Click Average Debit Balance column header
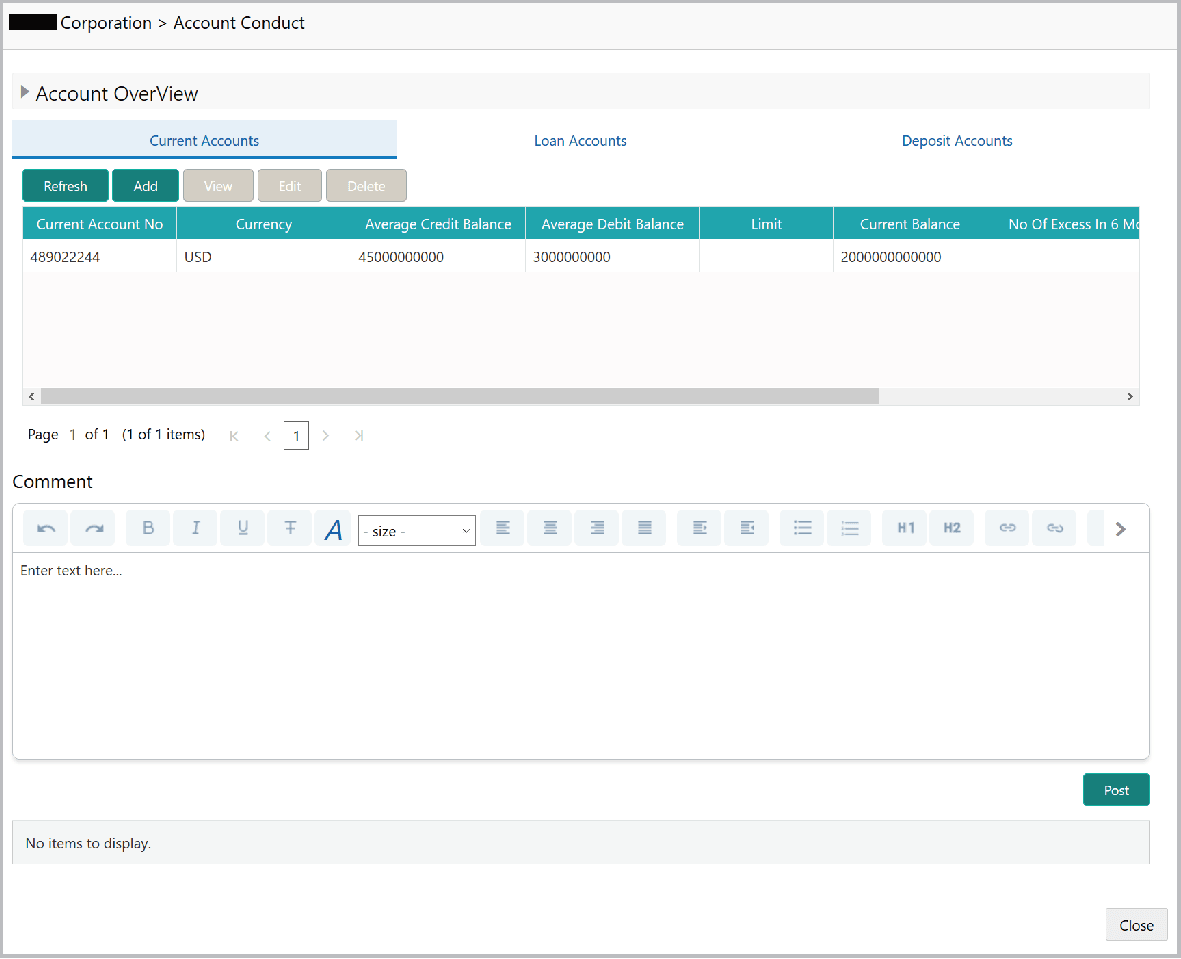The image size is (1181, 959). (x=612, y=224)
